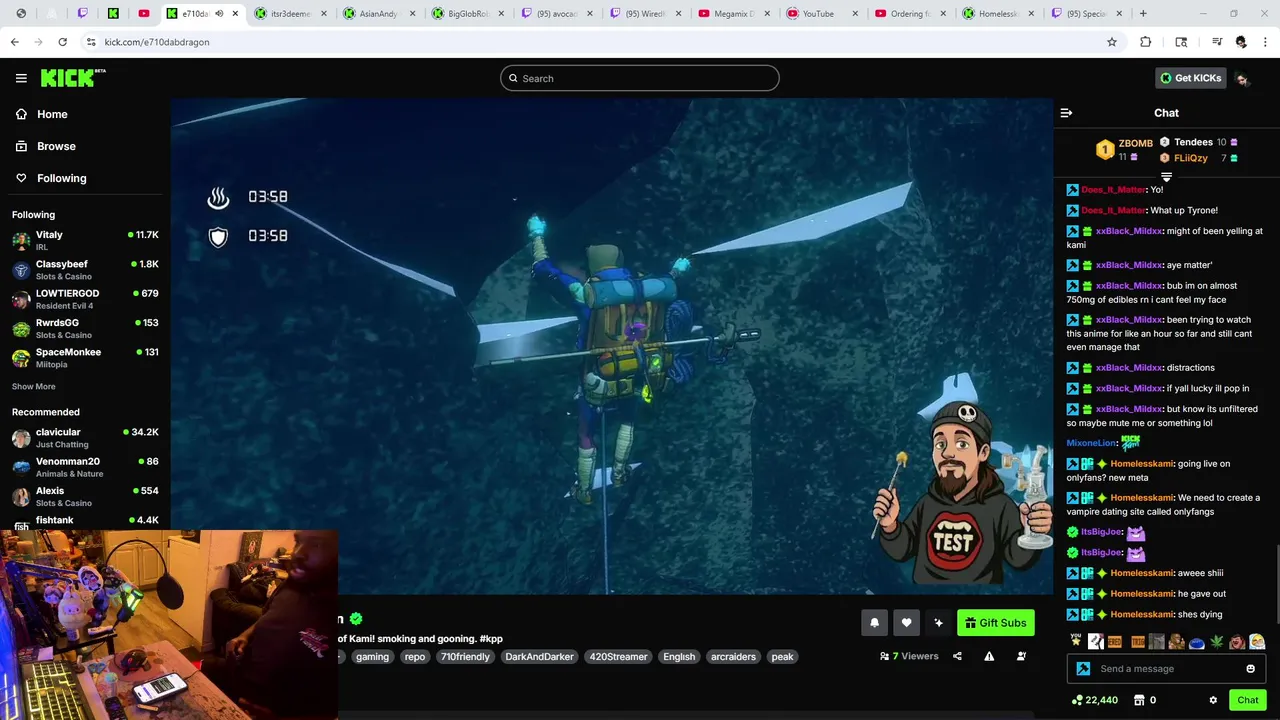This screenshot has width=1280, height=720.
Task: Open Venomman20's recommended channel
Action: (x=85, y=467)
